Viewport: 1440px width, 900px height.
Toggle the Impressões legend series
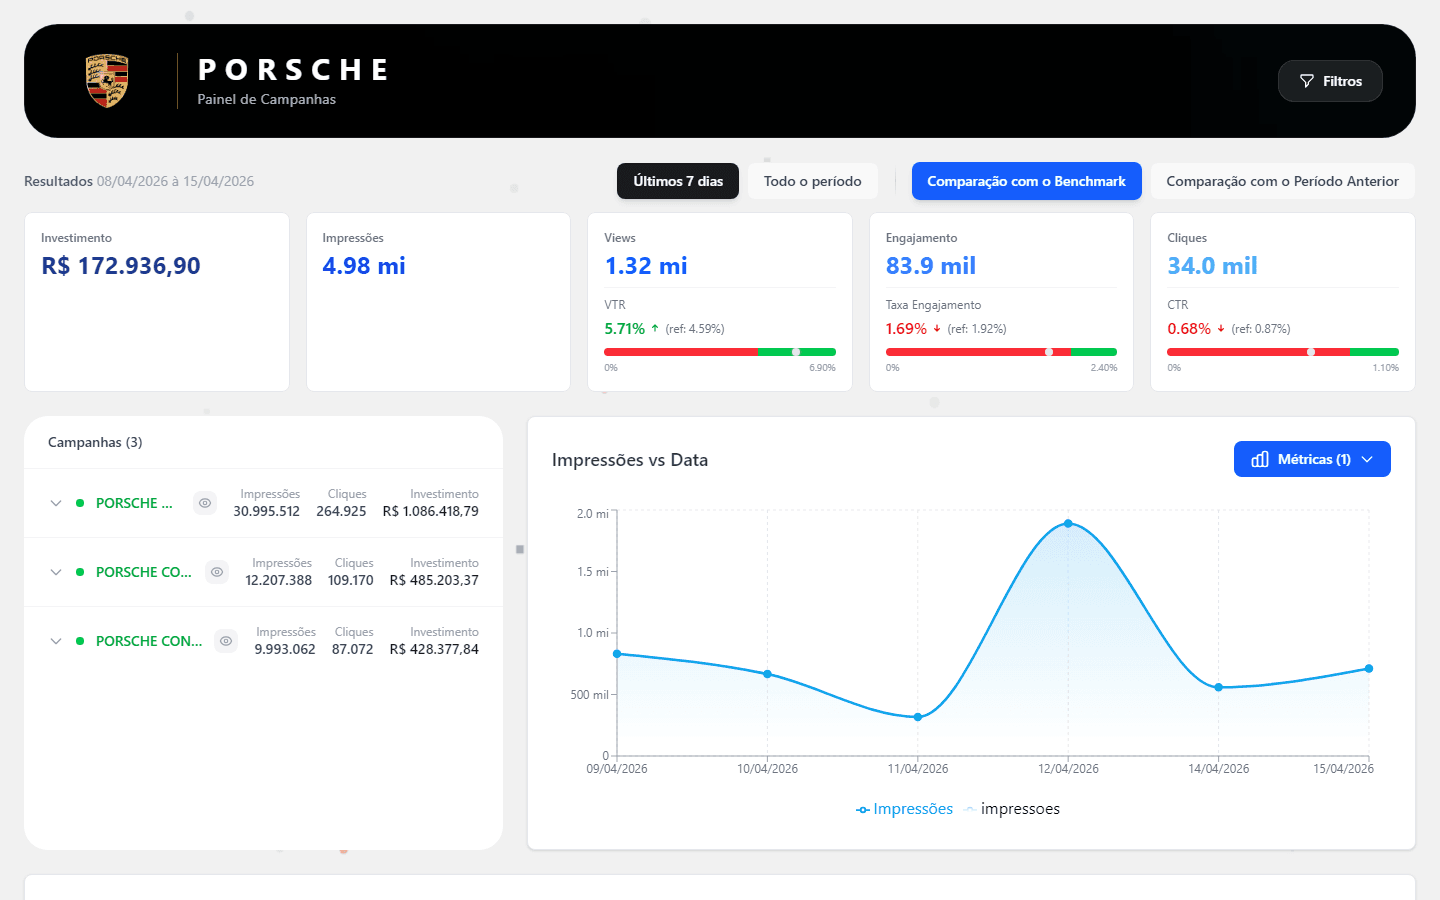[x=904, y=809]
